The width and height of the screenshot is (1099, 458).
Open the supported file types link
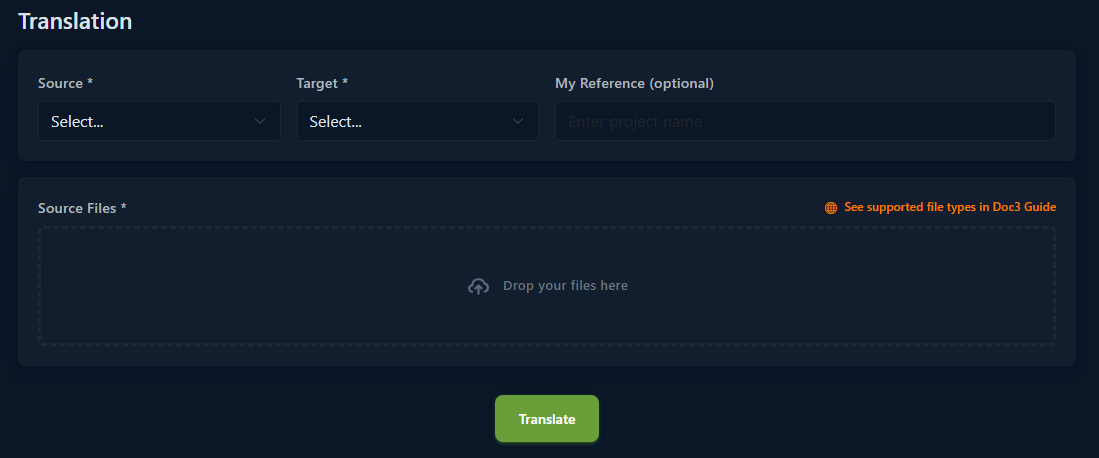940,207
